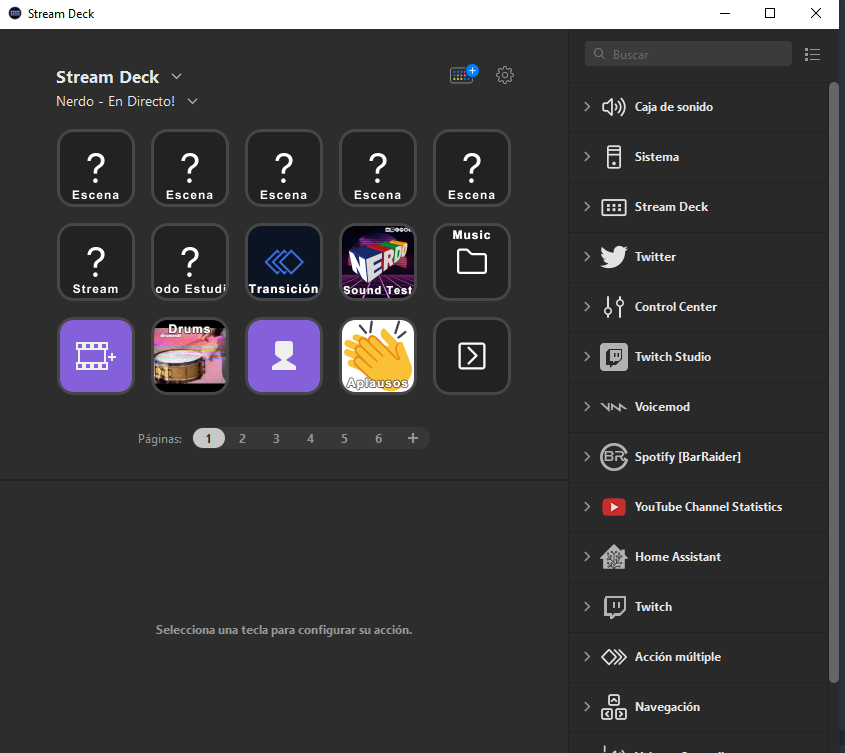This screenshot has height=753, width=845.
Task: Select the purple avatar key
Action: [x=283, y=356]
